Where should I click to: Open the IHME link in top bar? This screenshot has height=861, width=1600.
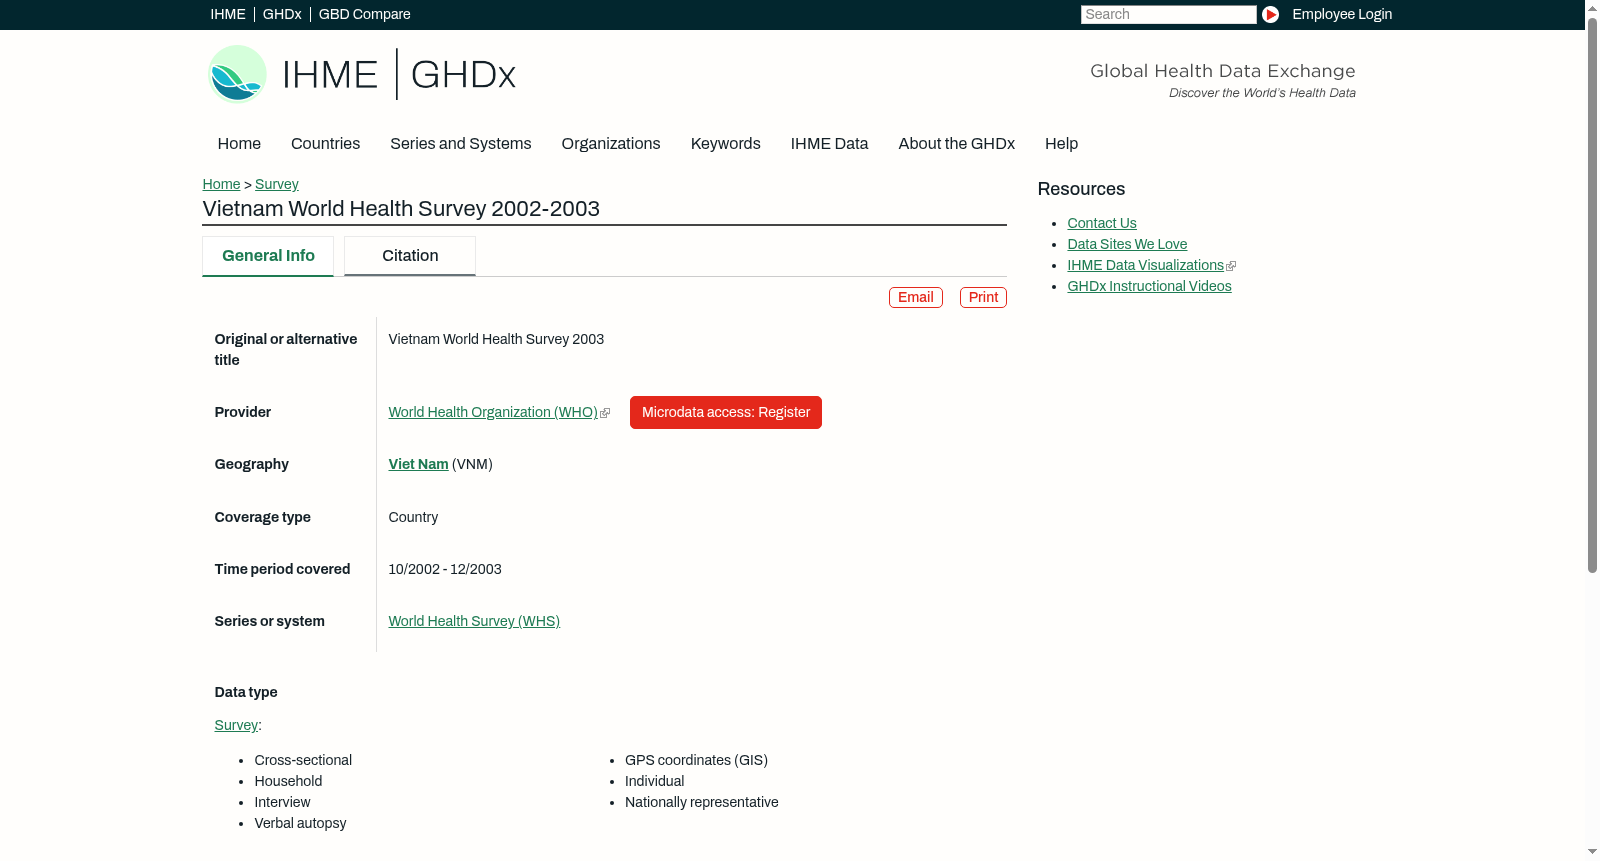click(228, 14)
